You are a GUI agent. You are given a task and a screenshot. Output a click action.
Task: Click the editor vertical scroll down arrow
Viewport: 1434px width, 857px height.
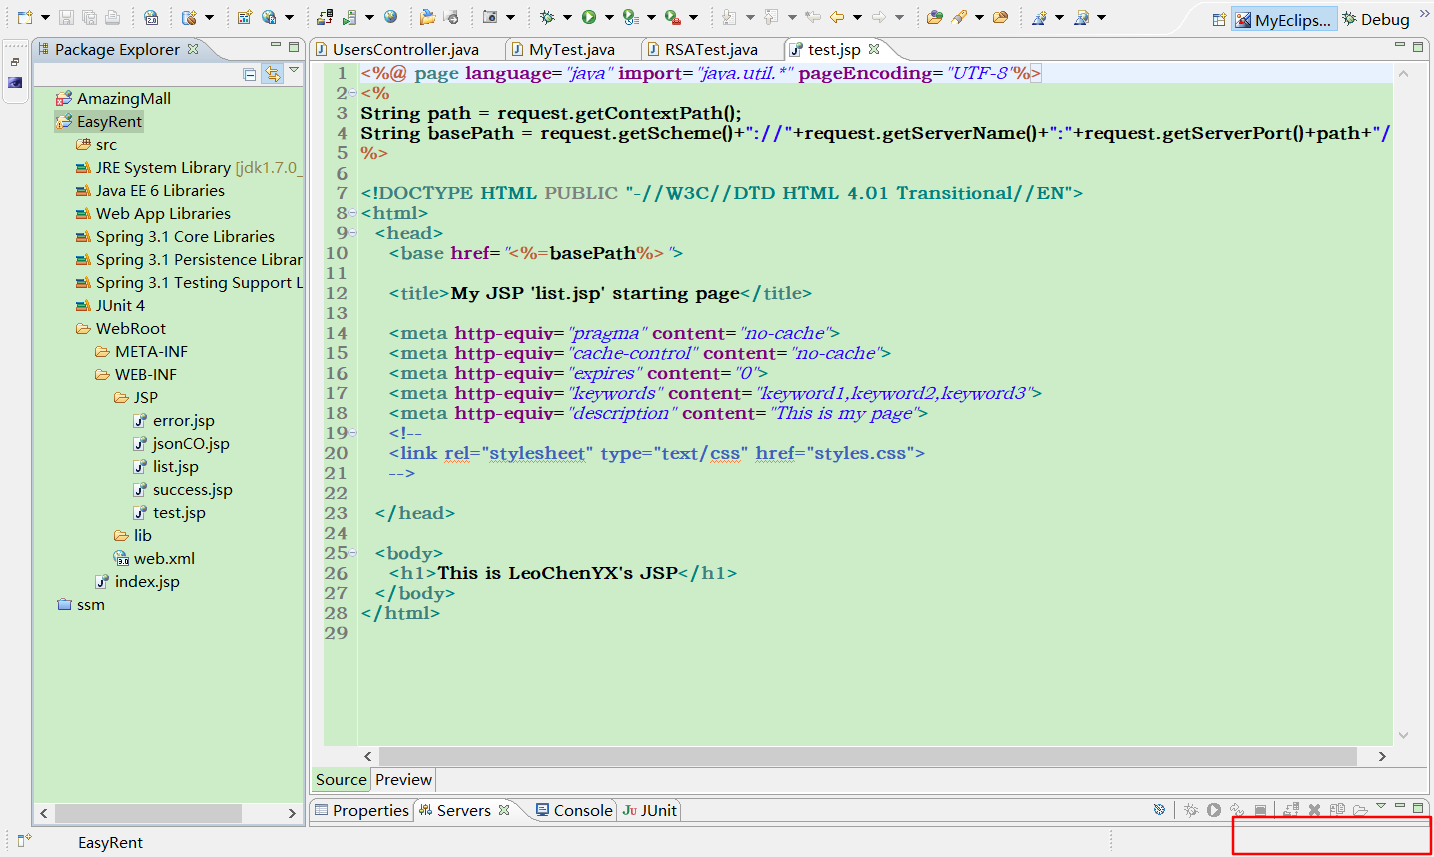(x=1404, y=735)
